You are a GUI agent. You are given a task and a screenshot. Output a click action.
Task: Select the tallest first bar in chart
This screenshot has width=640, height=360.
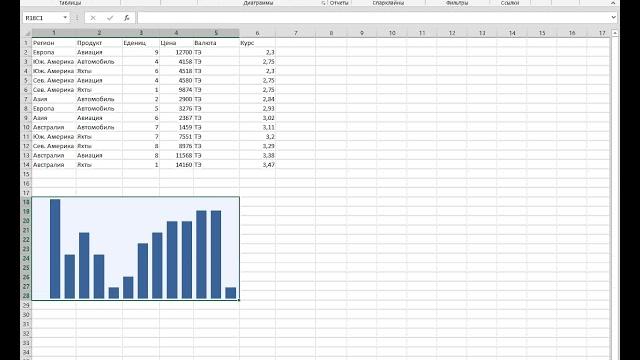[x=55, y=249]
